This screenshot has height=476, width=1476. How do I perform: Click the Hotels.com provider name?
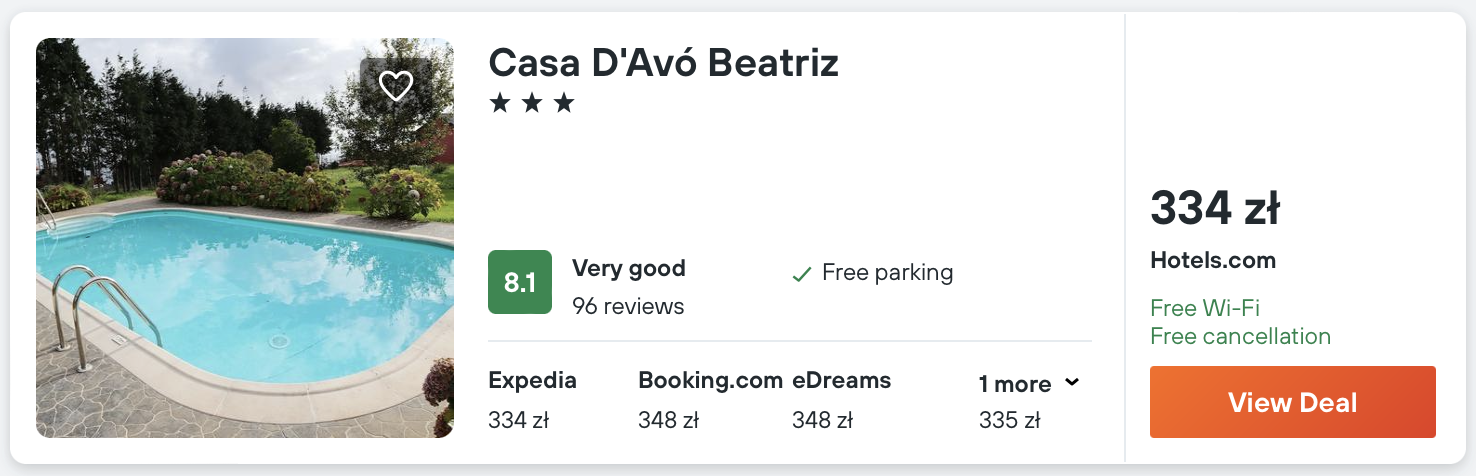coord(1213,261)
